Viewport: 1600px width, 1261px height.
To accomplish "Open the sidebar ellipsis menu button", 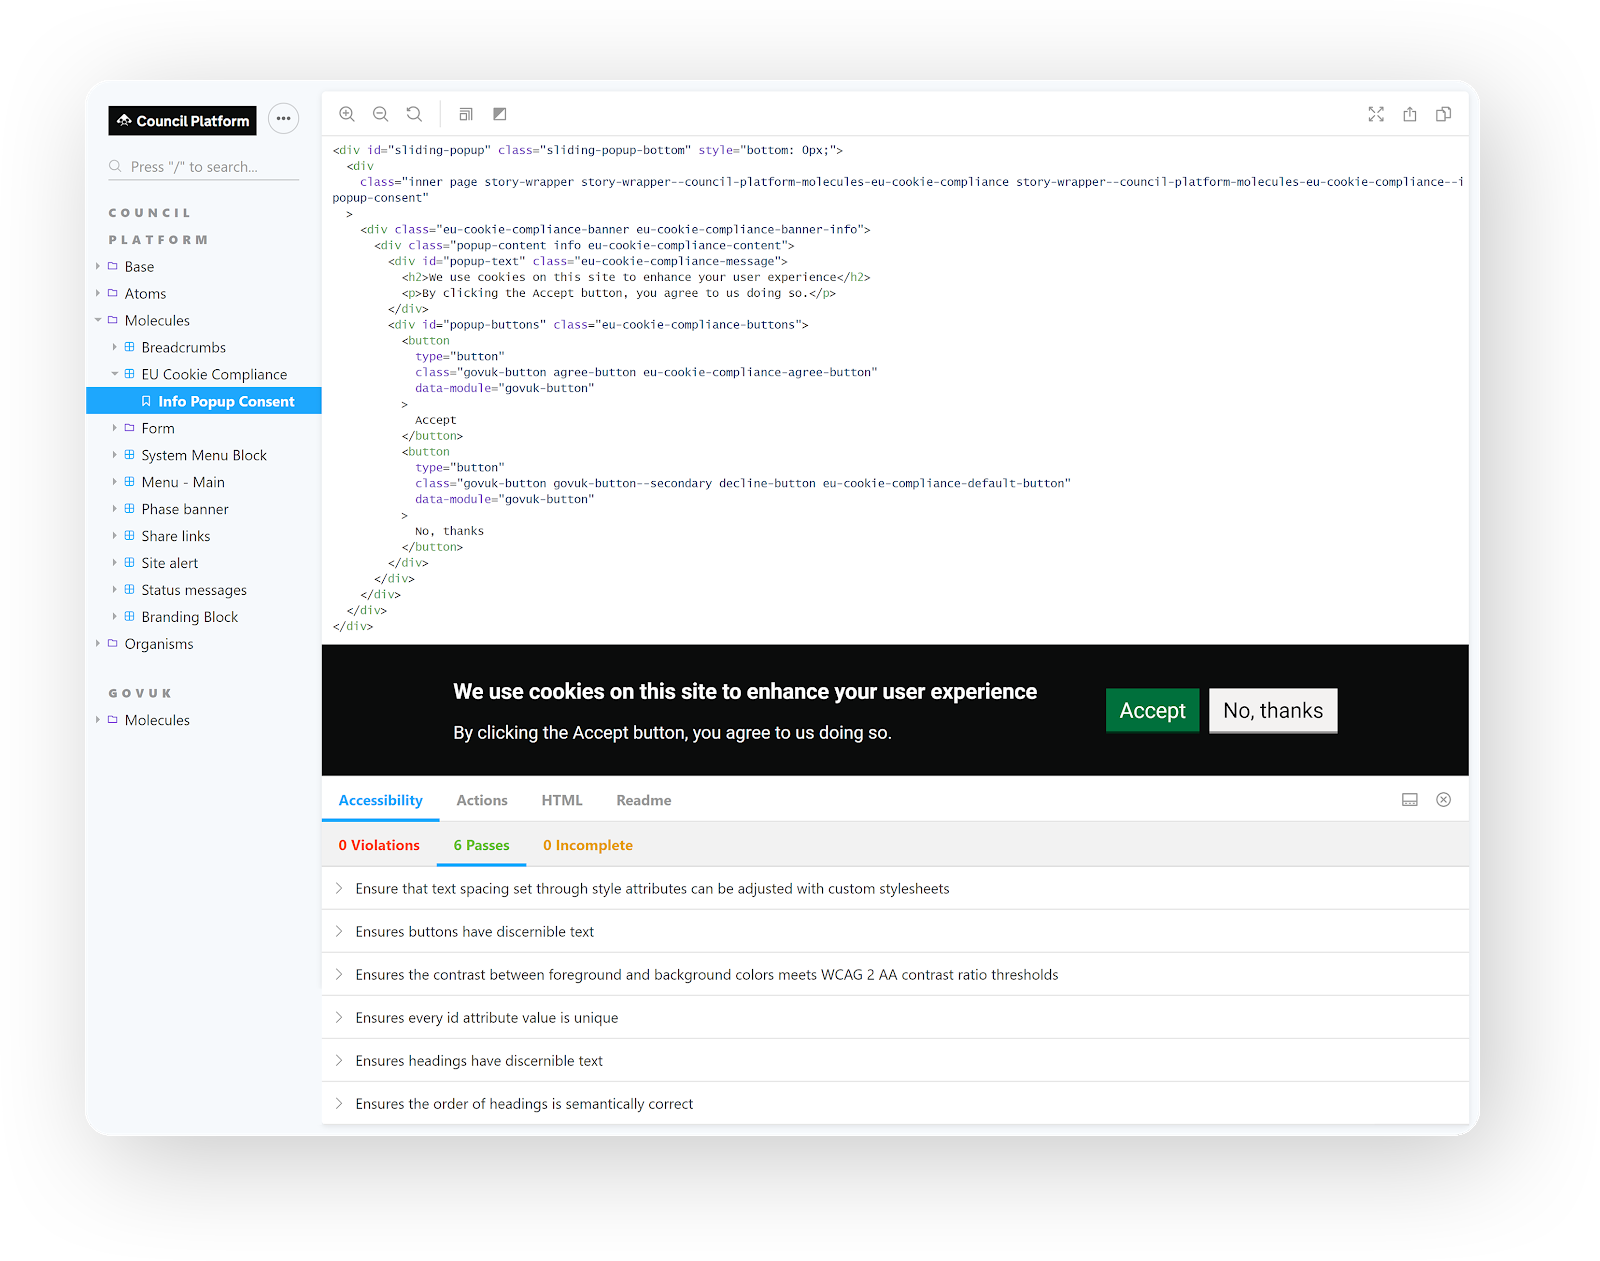I will click(x=284, y=119).
